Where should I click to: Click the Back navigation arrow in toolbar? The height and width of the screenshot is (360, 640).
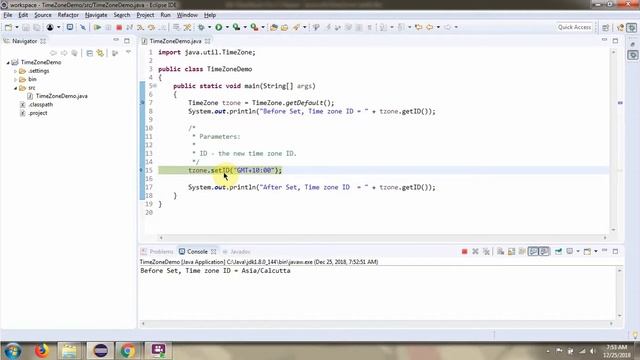point(429,27)
